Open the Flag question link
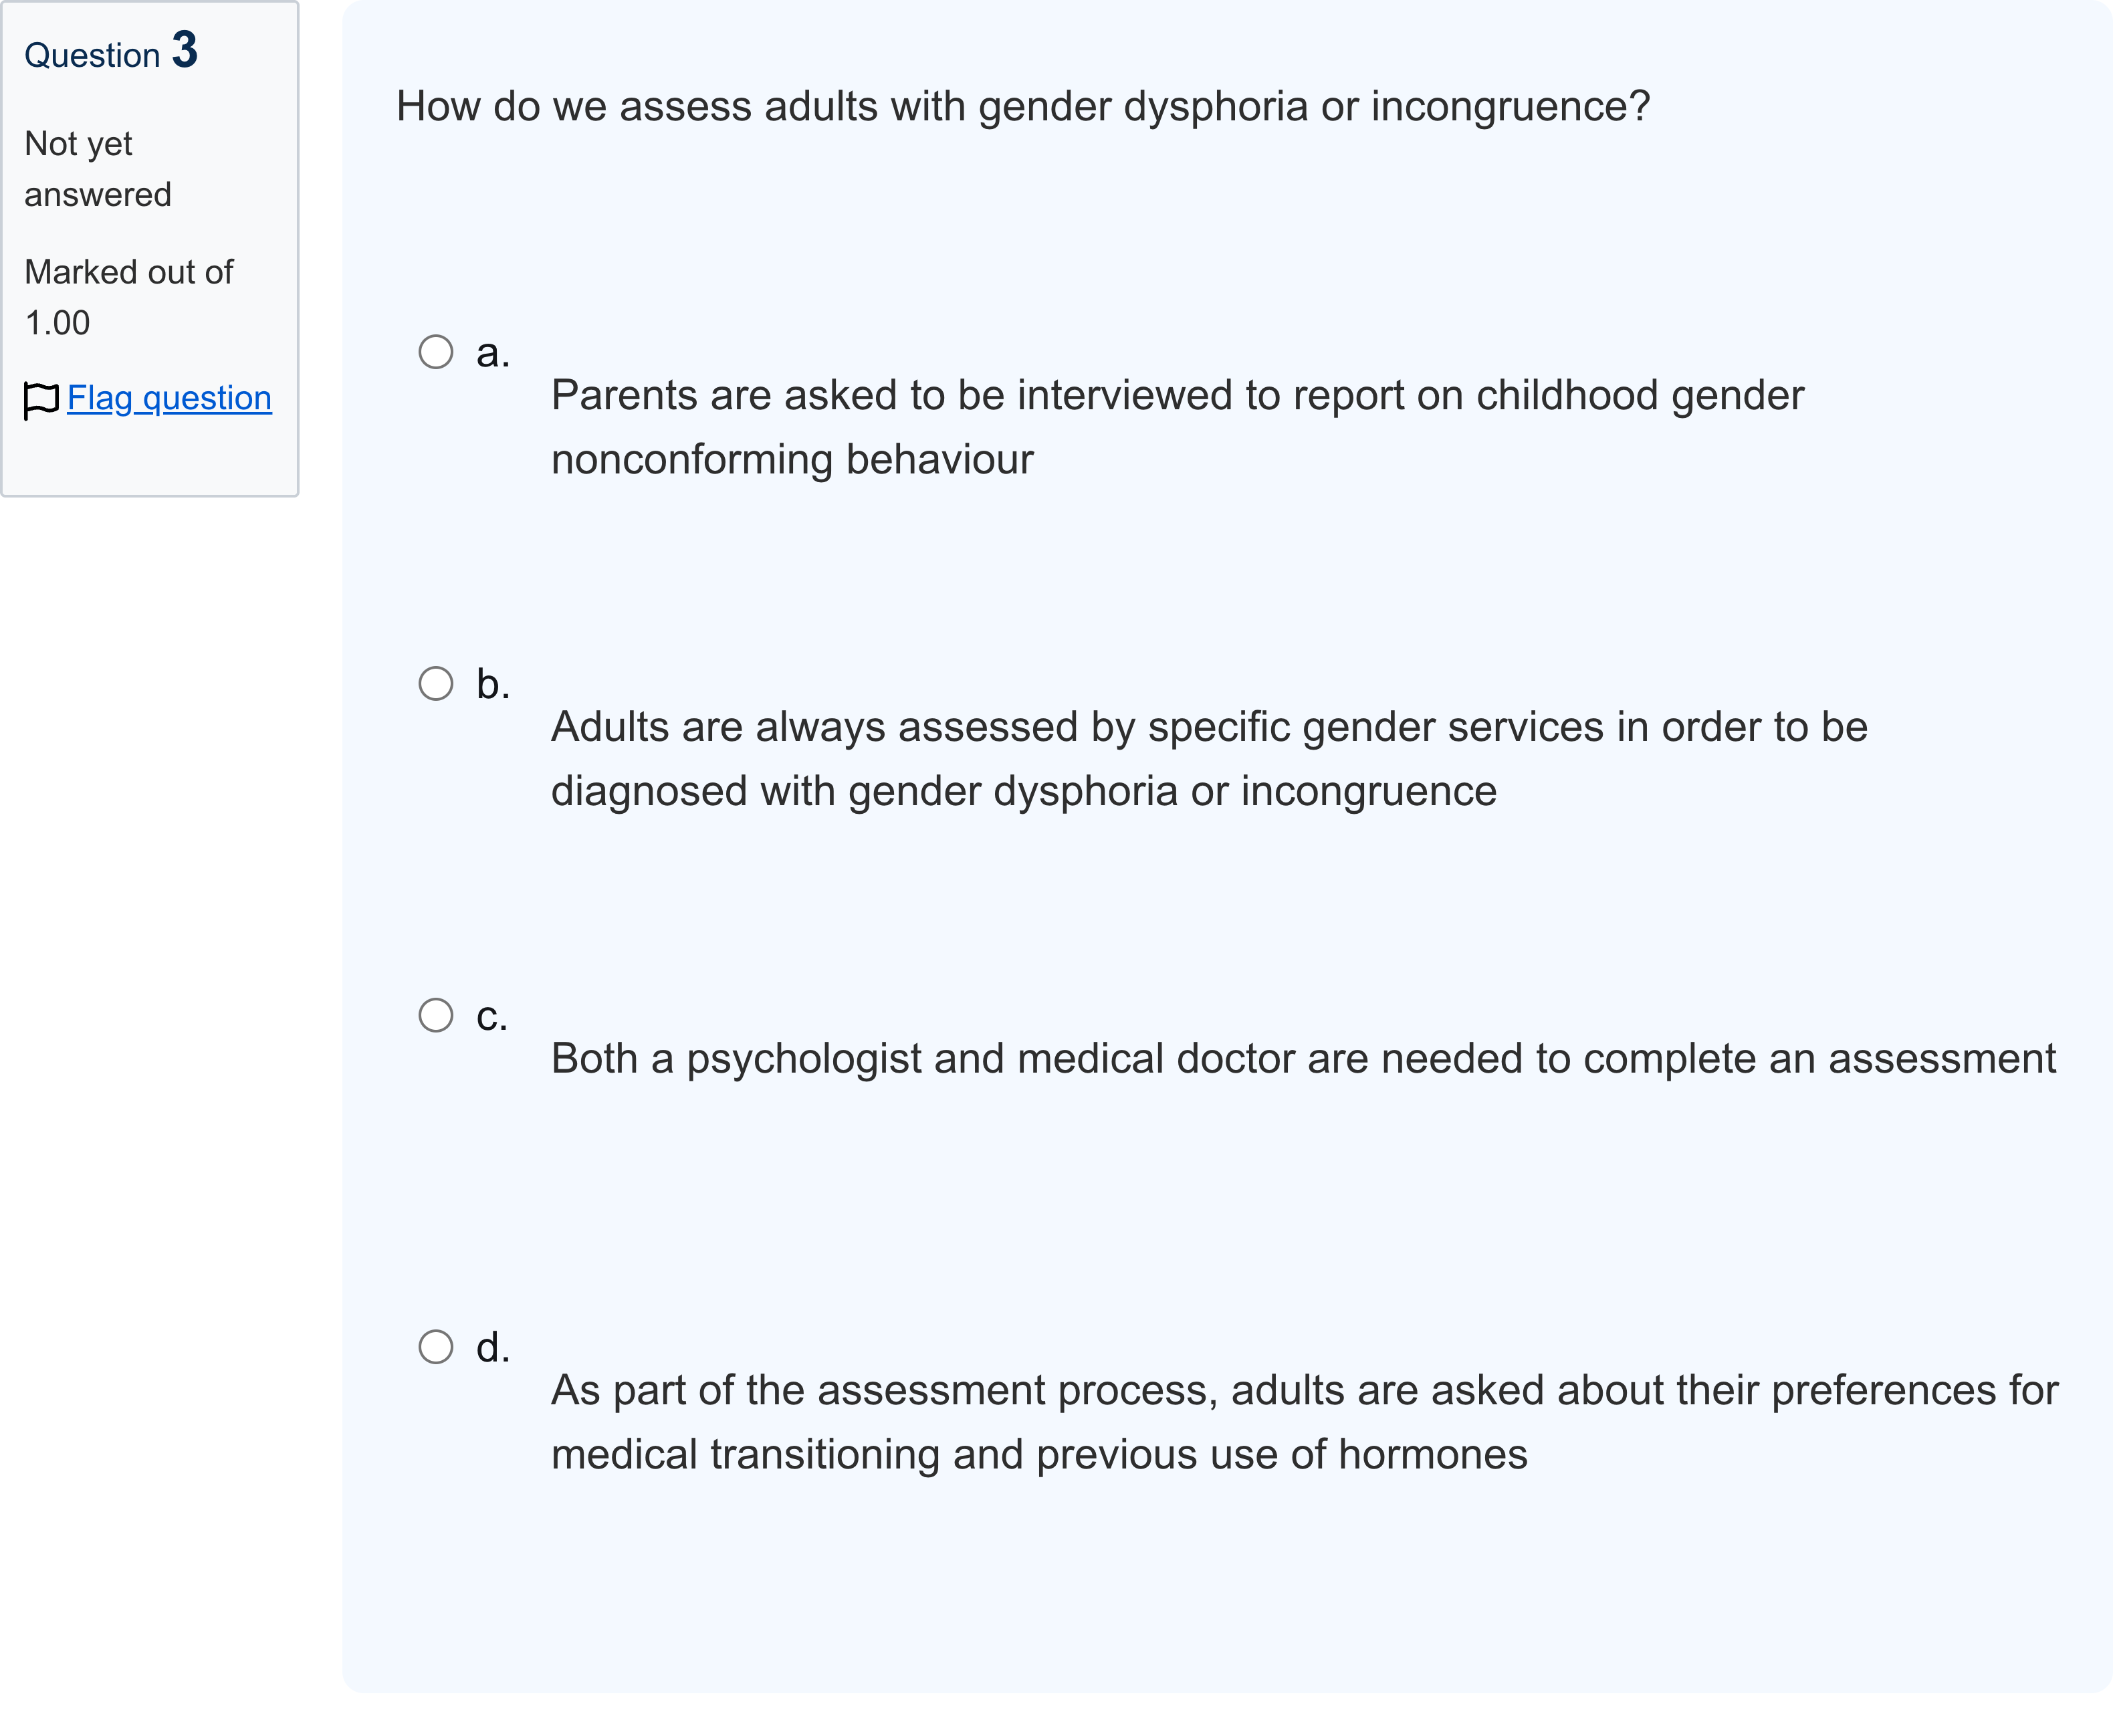The width and height of the screenshot is (2113, 1736). click(169, 398)
